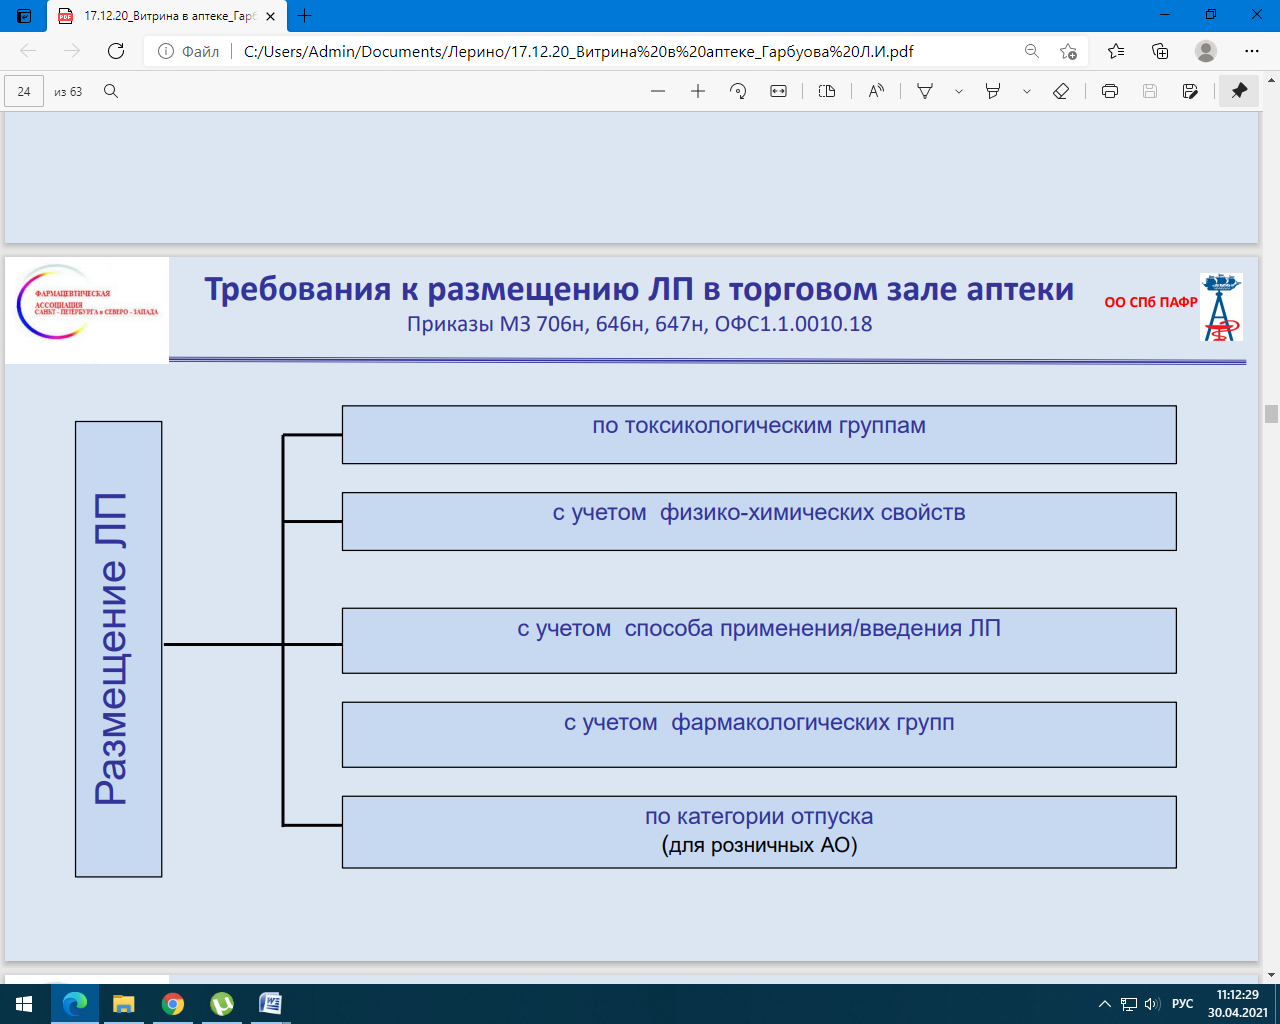This screenshot has width=1280, height=1024.
Task: Click the ОО СПб ПАФР label
Action: point(1150,302)
